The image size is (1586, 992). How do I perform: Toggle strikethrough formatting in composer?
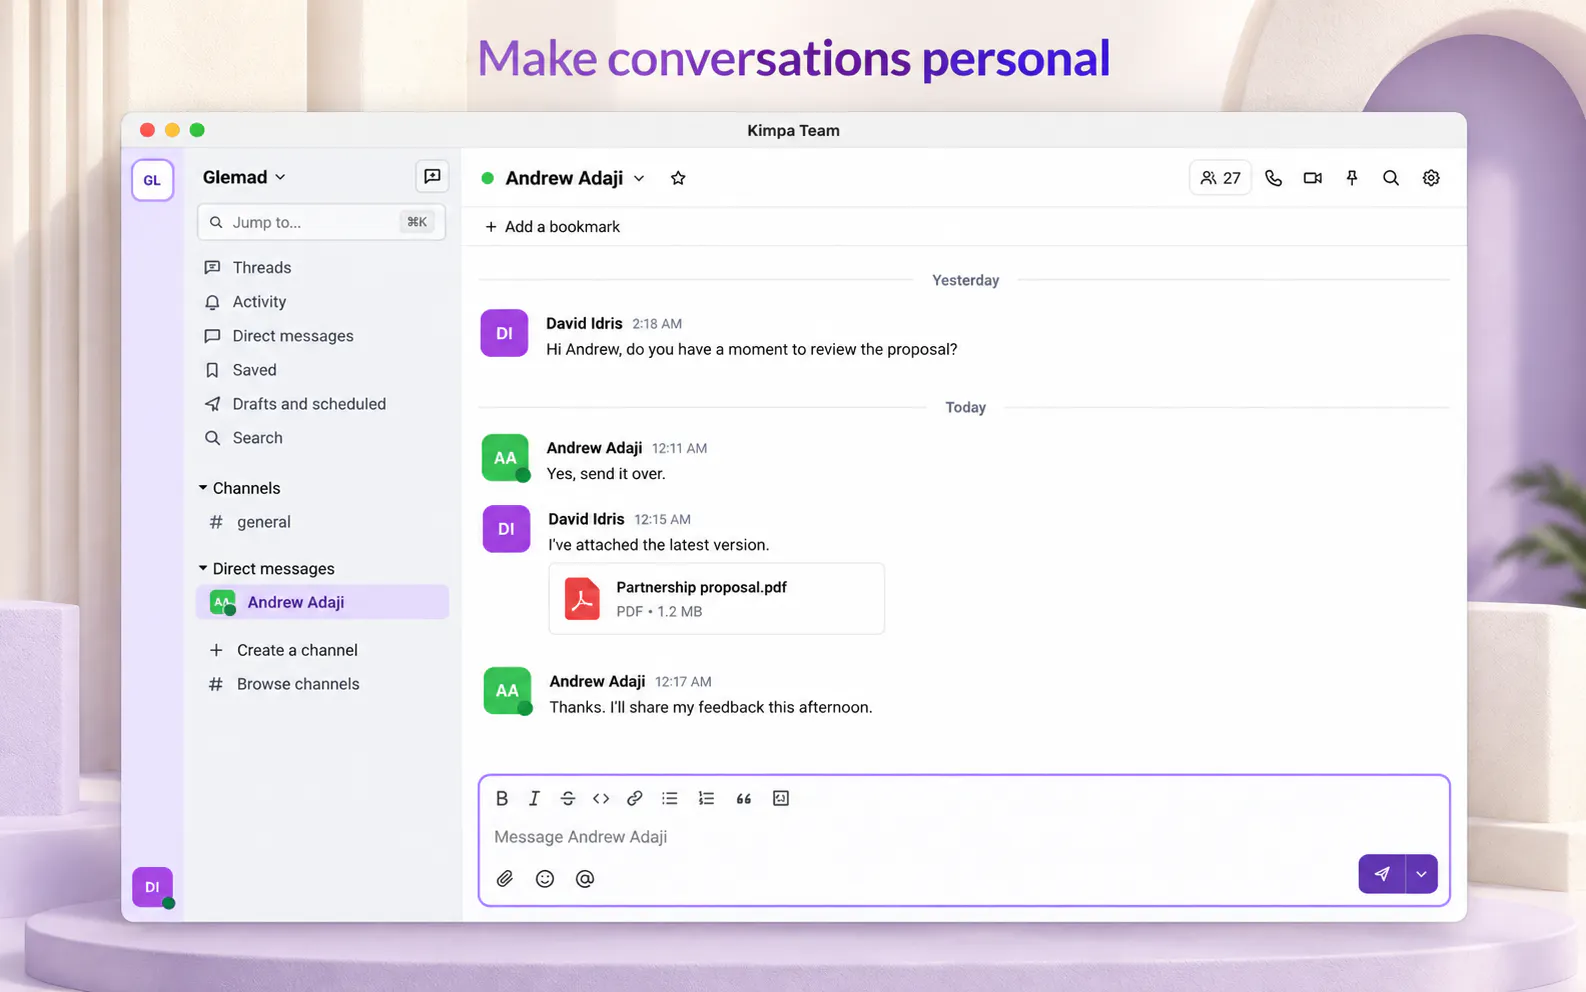click(x=567, y=798)
